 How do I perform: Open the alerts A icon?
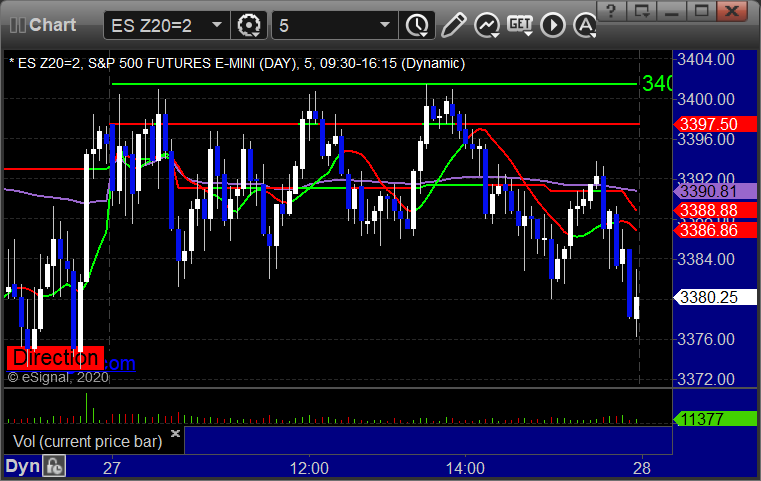click(x=585, y=25)
